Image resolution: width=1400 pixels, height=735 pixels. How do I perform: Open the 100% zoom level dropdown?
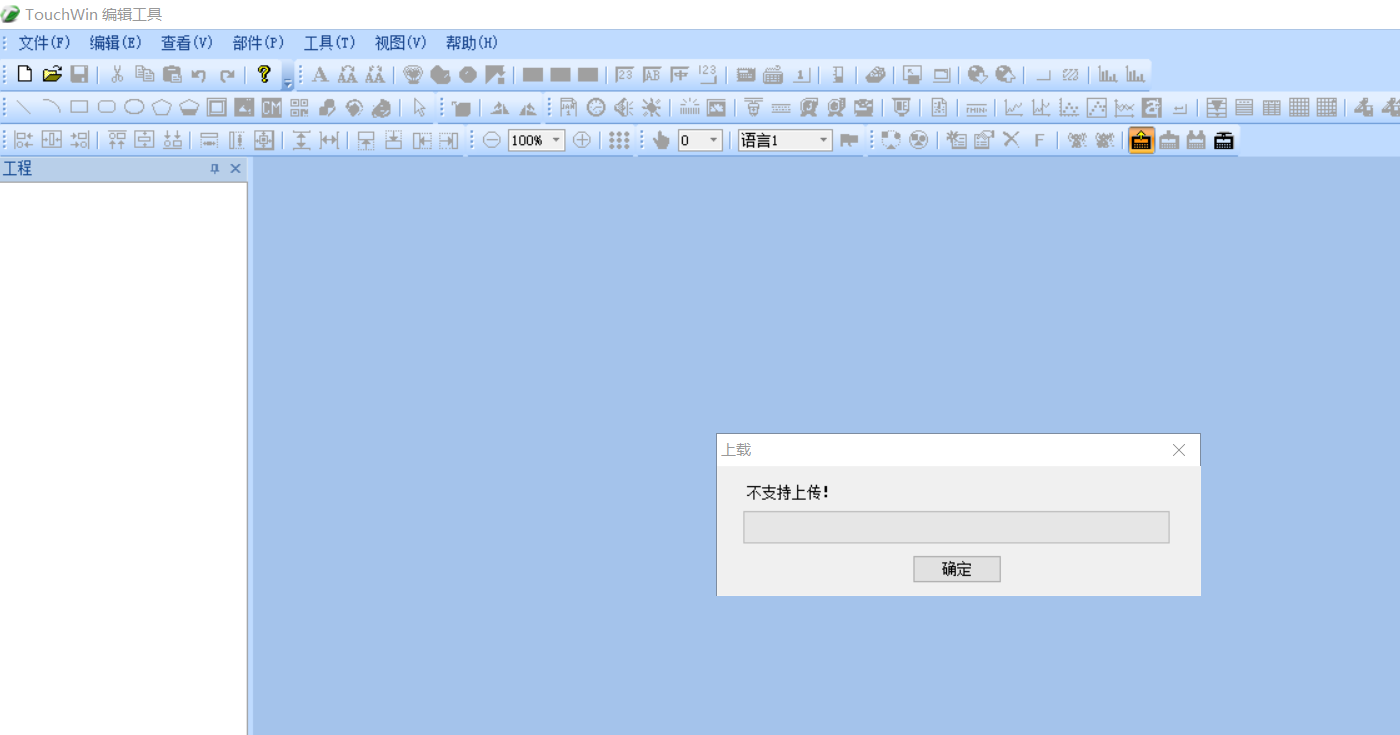pos(556,141)
